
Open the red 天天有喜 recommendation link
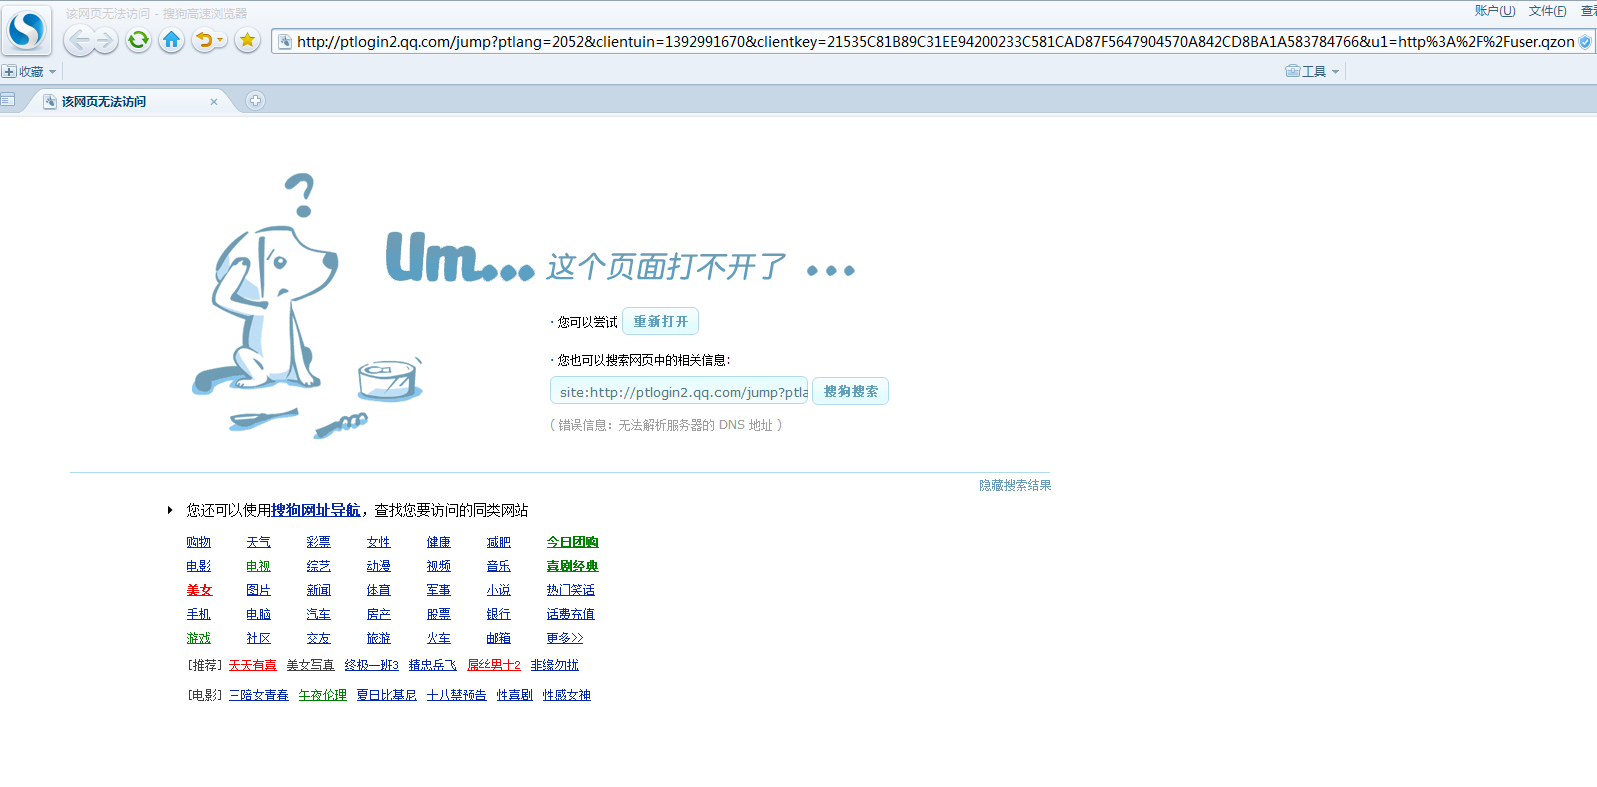[x=252, y=665]
